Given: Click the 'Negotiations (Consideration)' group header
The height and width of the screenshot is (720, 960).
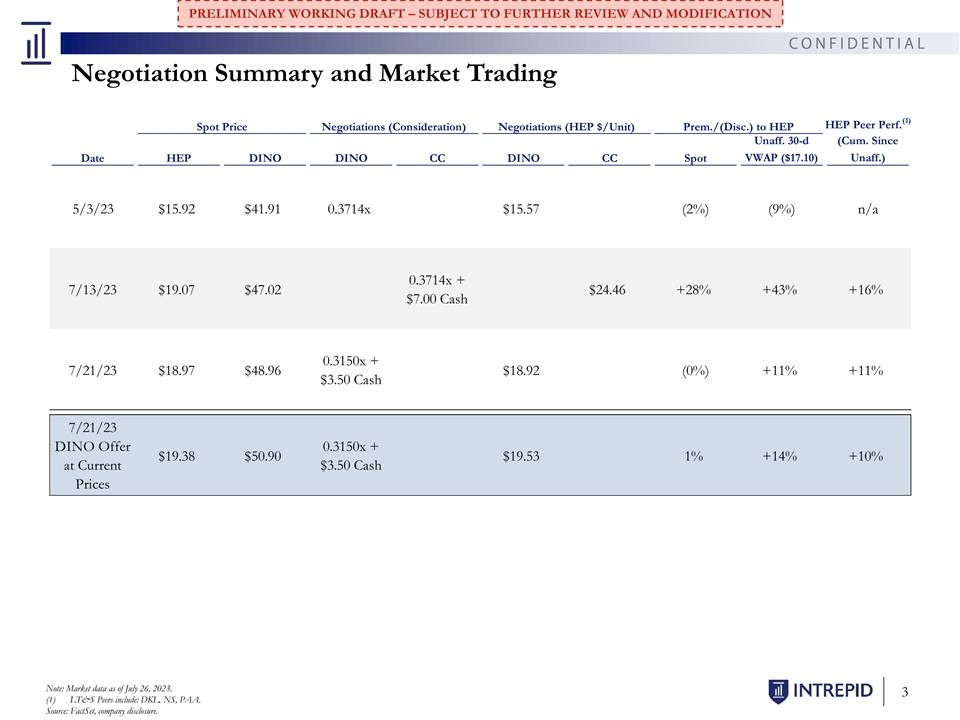Looking at the screenshot, I should point(394,127).
